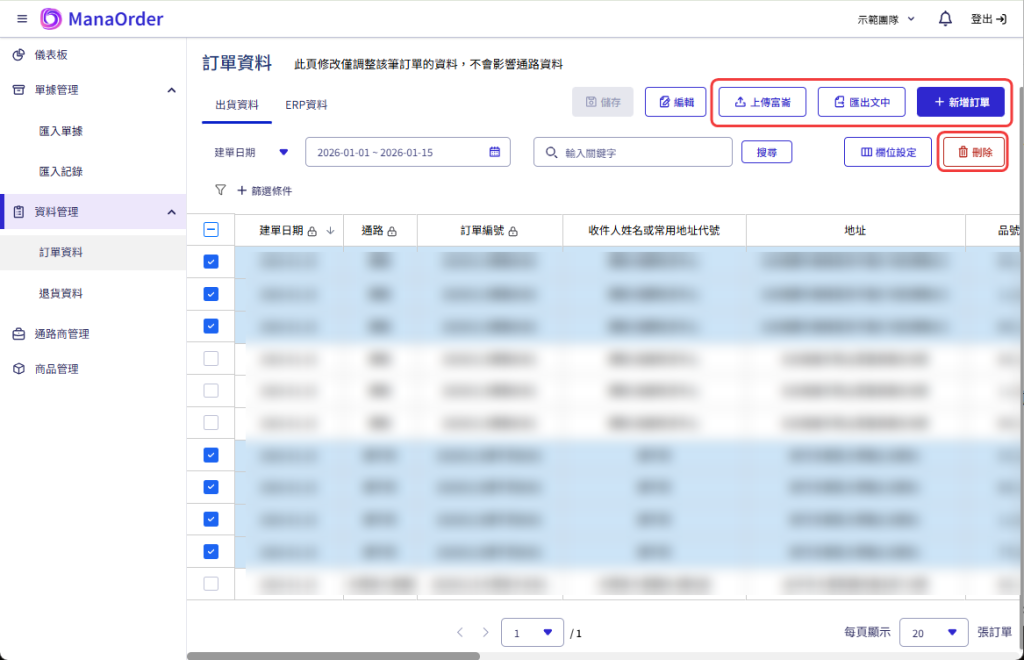Open notifications bell icon
Image resolution: width=1024 pixels, height=660 pixels.
[x=945, y=19]
